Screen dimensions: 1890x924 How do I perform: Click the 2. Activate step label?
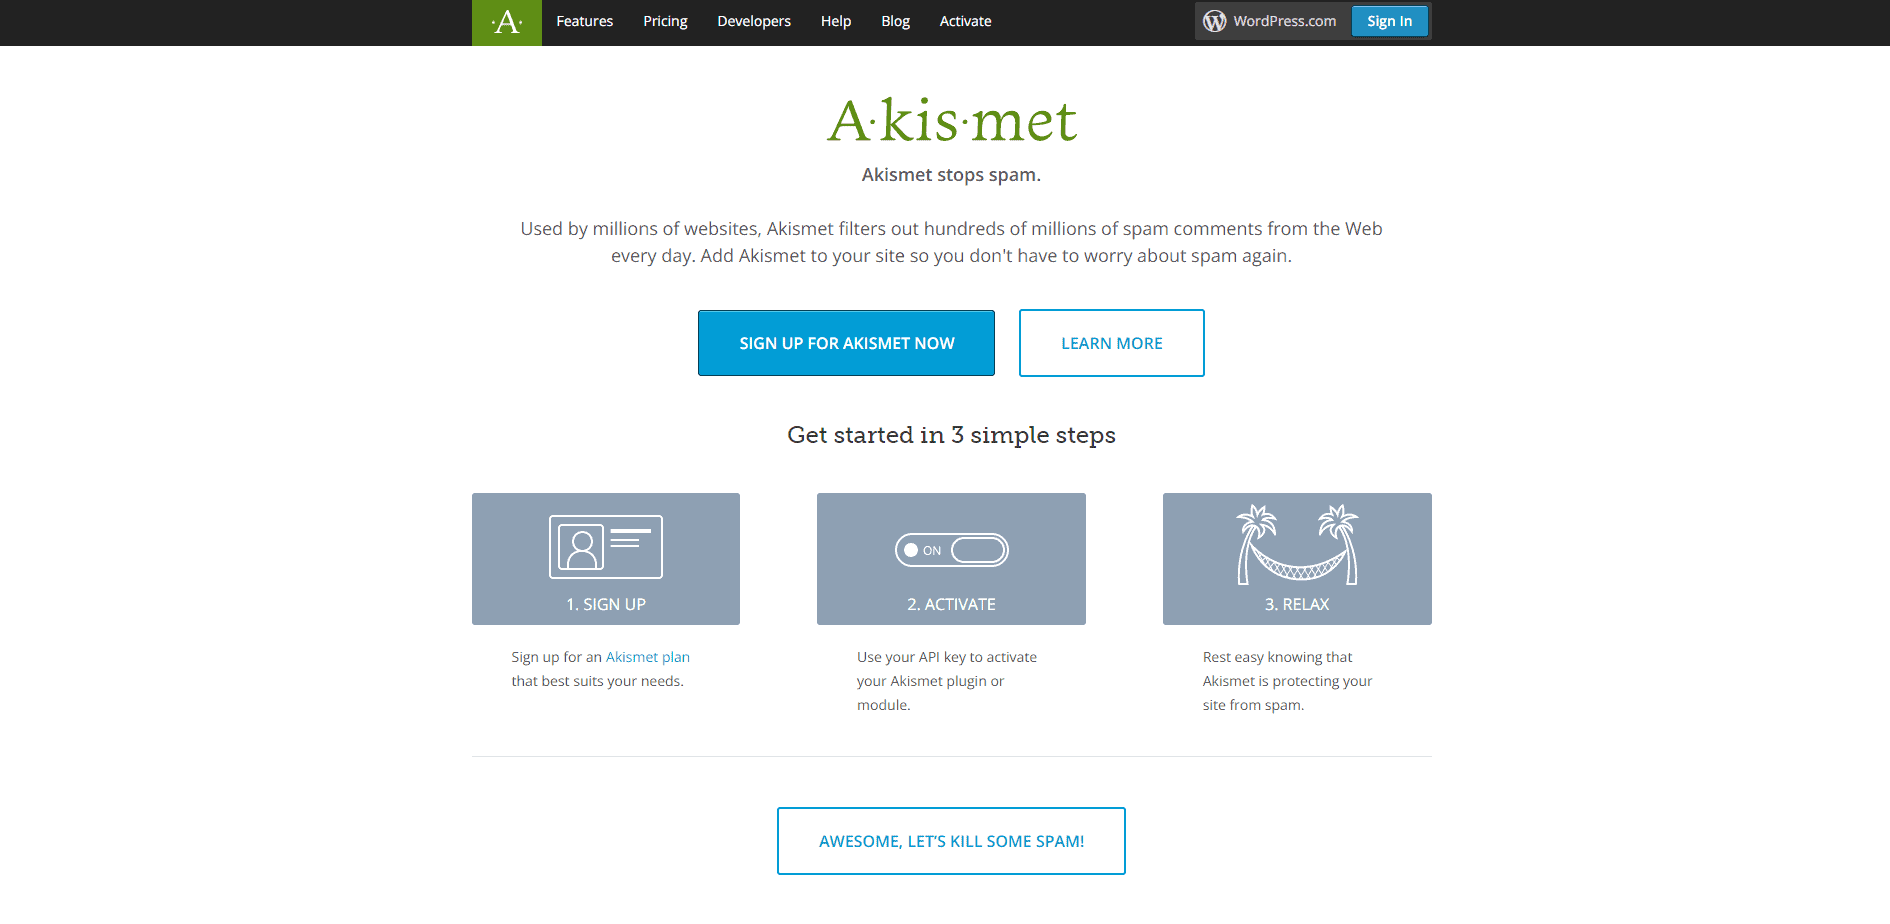(951, 604)
